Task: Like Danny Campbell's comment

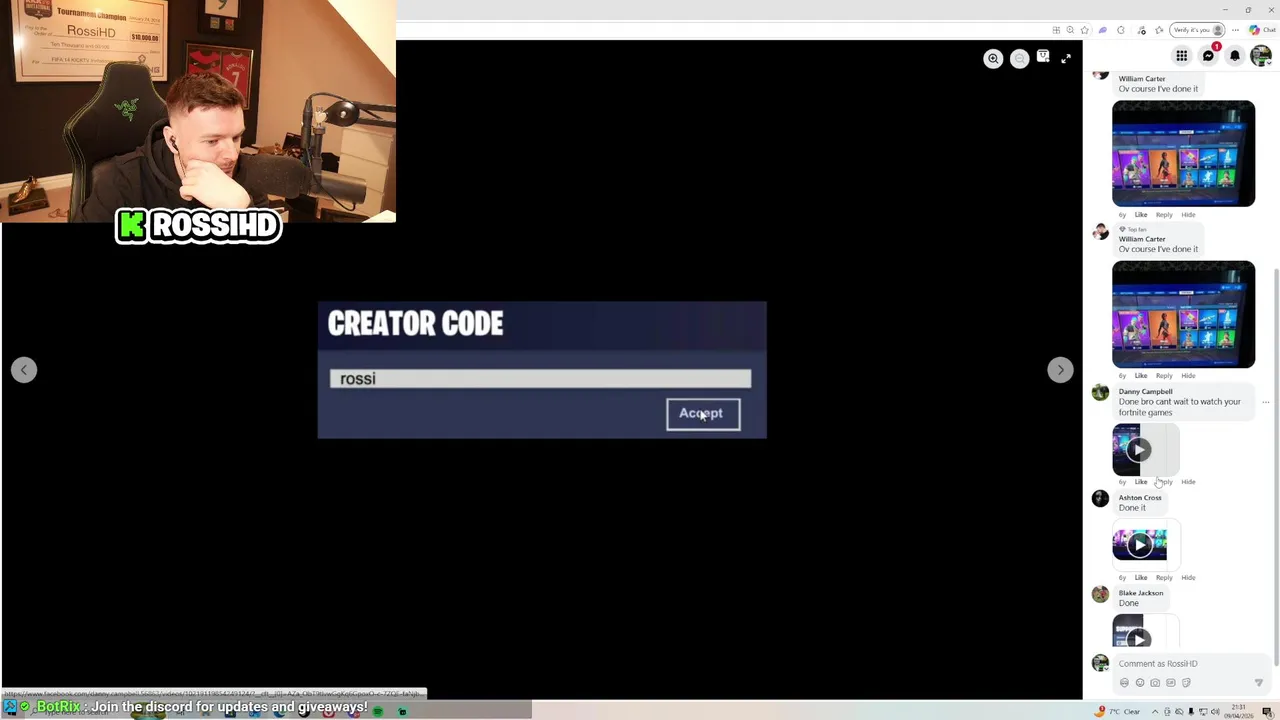Action: (1141, 482)
